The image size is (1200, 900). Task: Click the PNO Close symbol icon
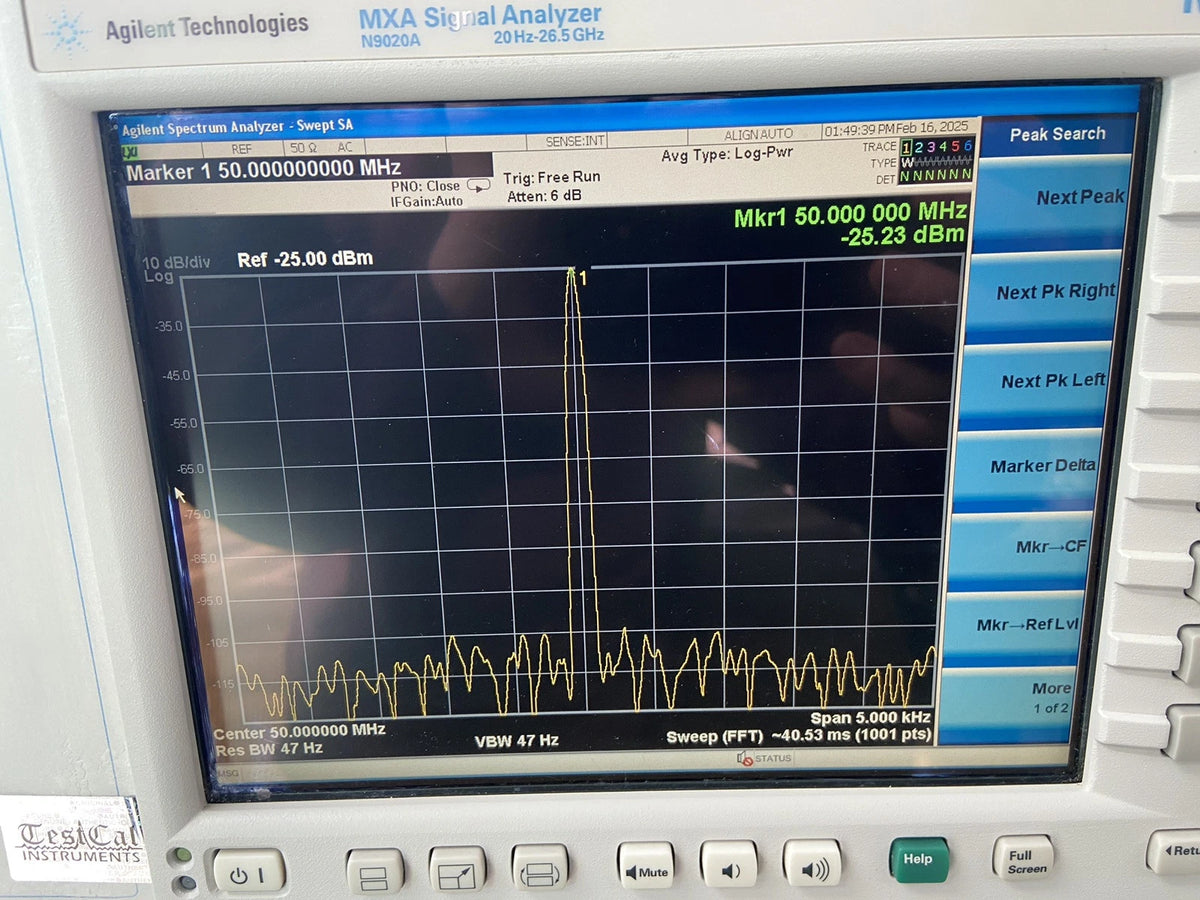[480, 185]
